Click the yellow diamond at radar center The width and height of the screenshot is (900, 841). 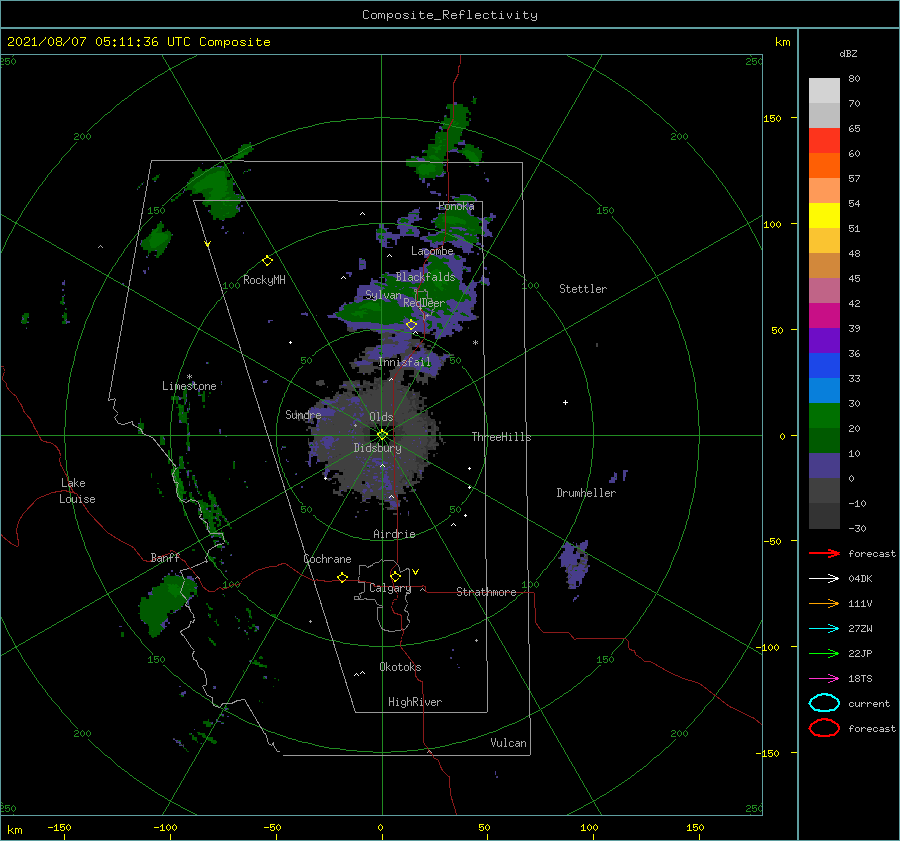click(382, 435)
